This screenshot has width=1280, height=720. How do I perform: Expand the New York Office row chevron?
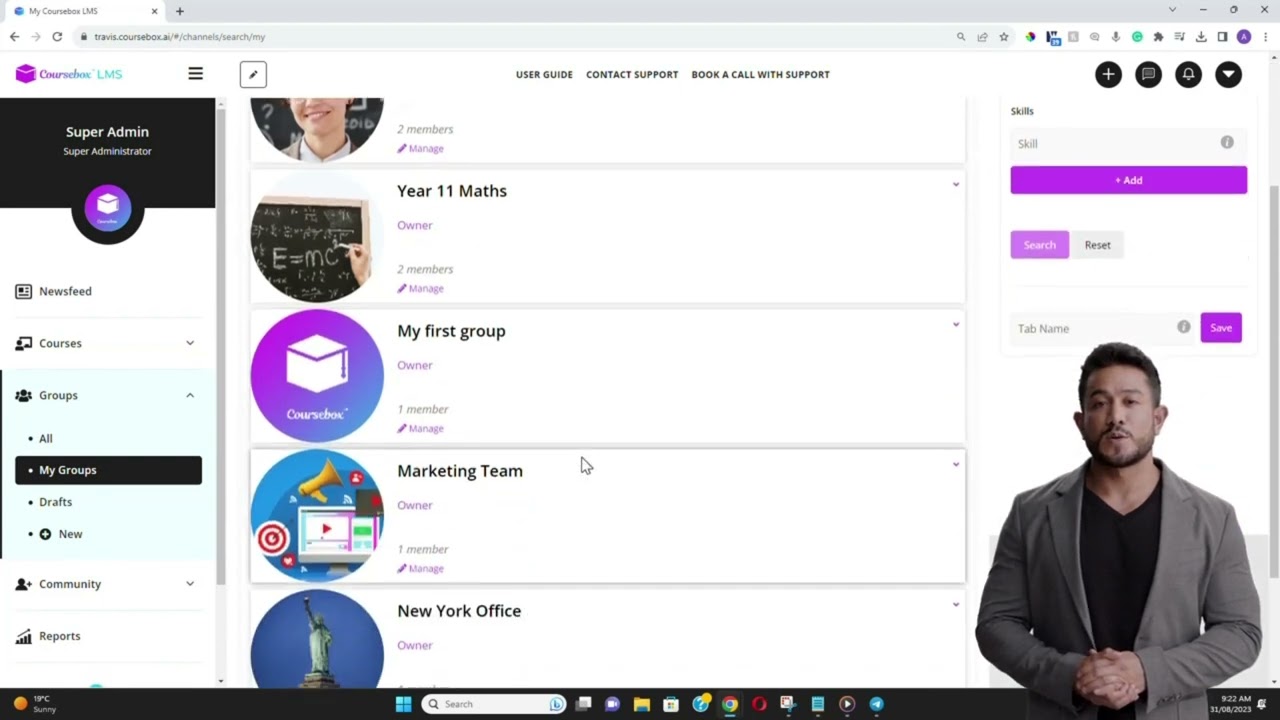click(956, 604)
